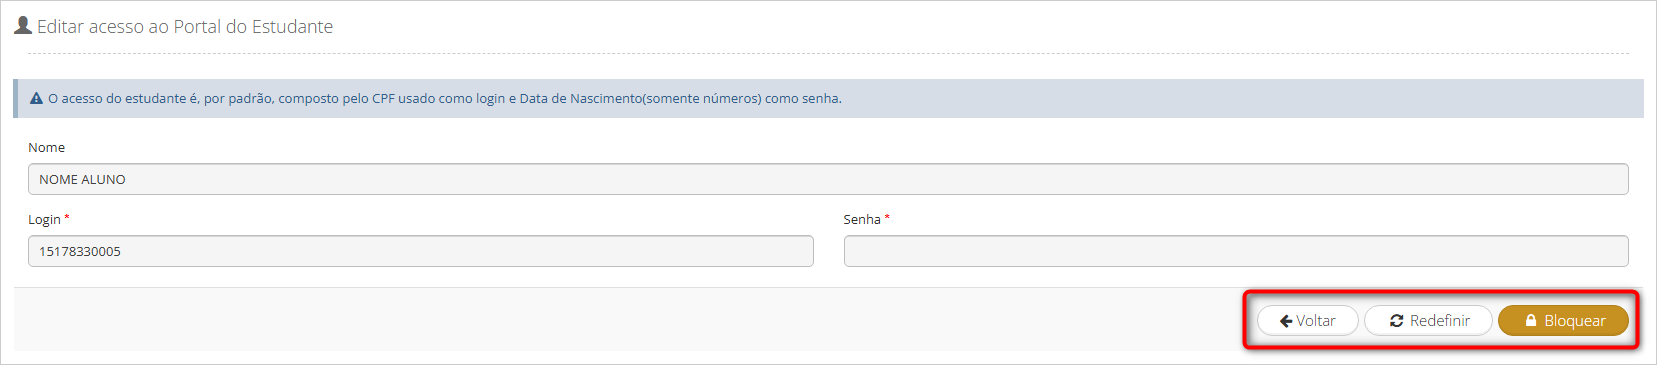The height and width of the screenshot is (365, 1657).
Task: Block student access with Bloquear button text
Action: coord(1575,321)
